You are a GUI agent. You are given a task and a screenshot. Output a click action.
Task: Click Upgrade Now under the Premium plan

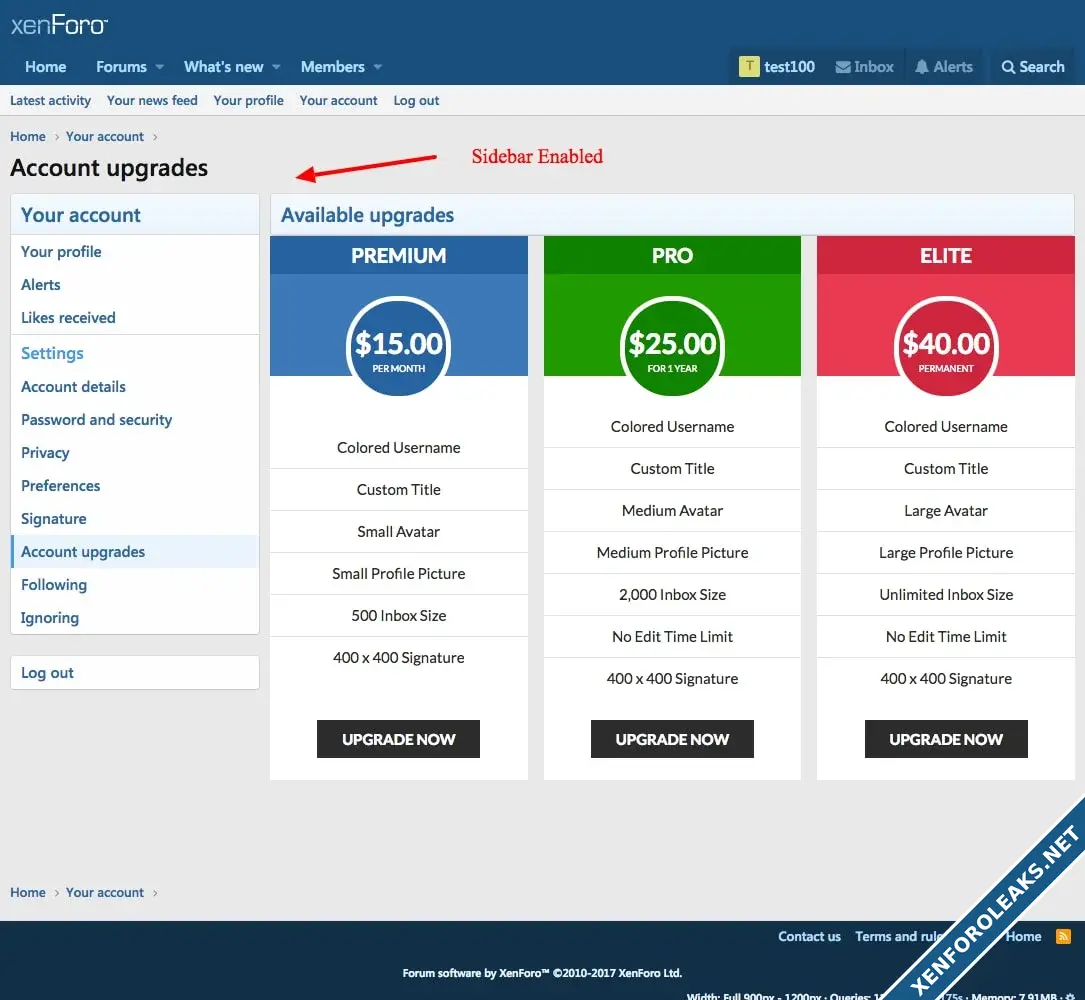pos(398,739)
